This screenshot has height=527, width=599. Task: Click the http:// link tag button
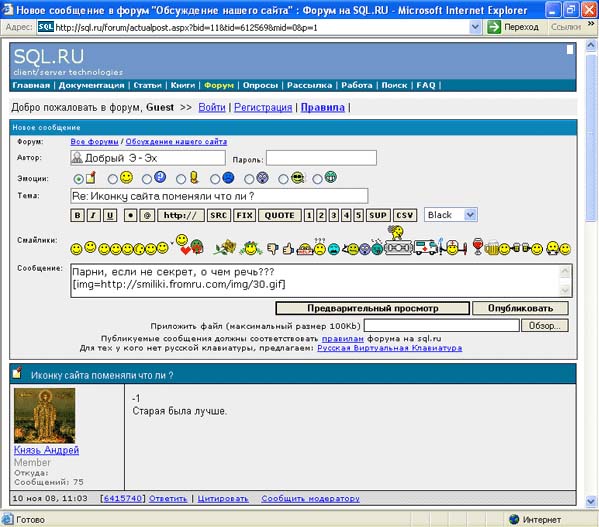pos(181,215)
